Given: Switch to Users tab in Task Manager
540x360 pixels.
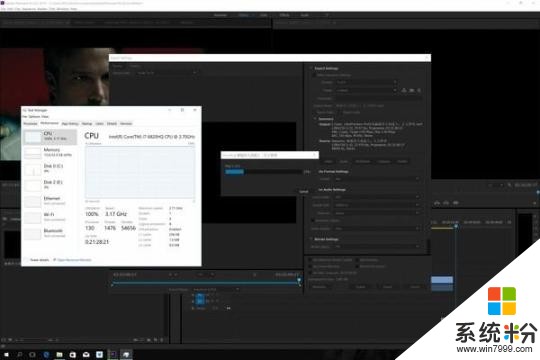Looking at the screenshot, I should coord(100,124).
